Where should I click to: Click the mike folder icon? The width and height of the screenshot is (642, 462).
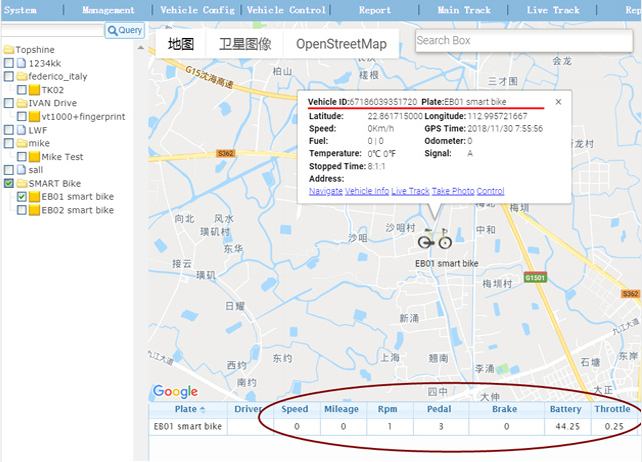pyautogui.click(x=22, y=143)
